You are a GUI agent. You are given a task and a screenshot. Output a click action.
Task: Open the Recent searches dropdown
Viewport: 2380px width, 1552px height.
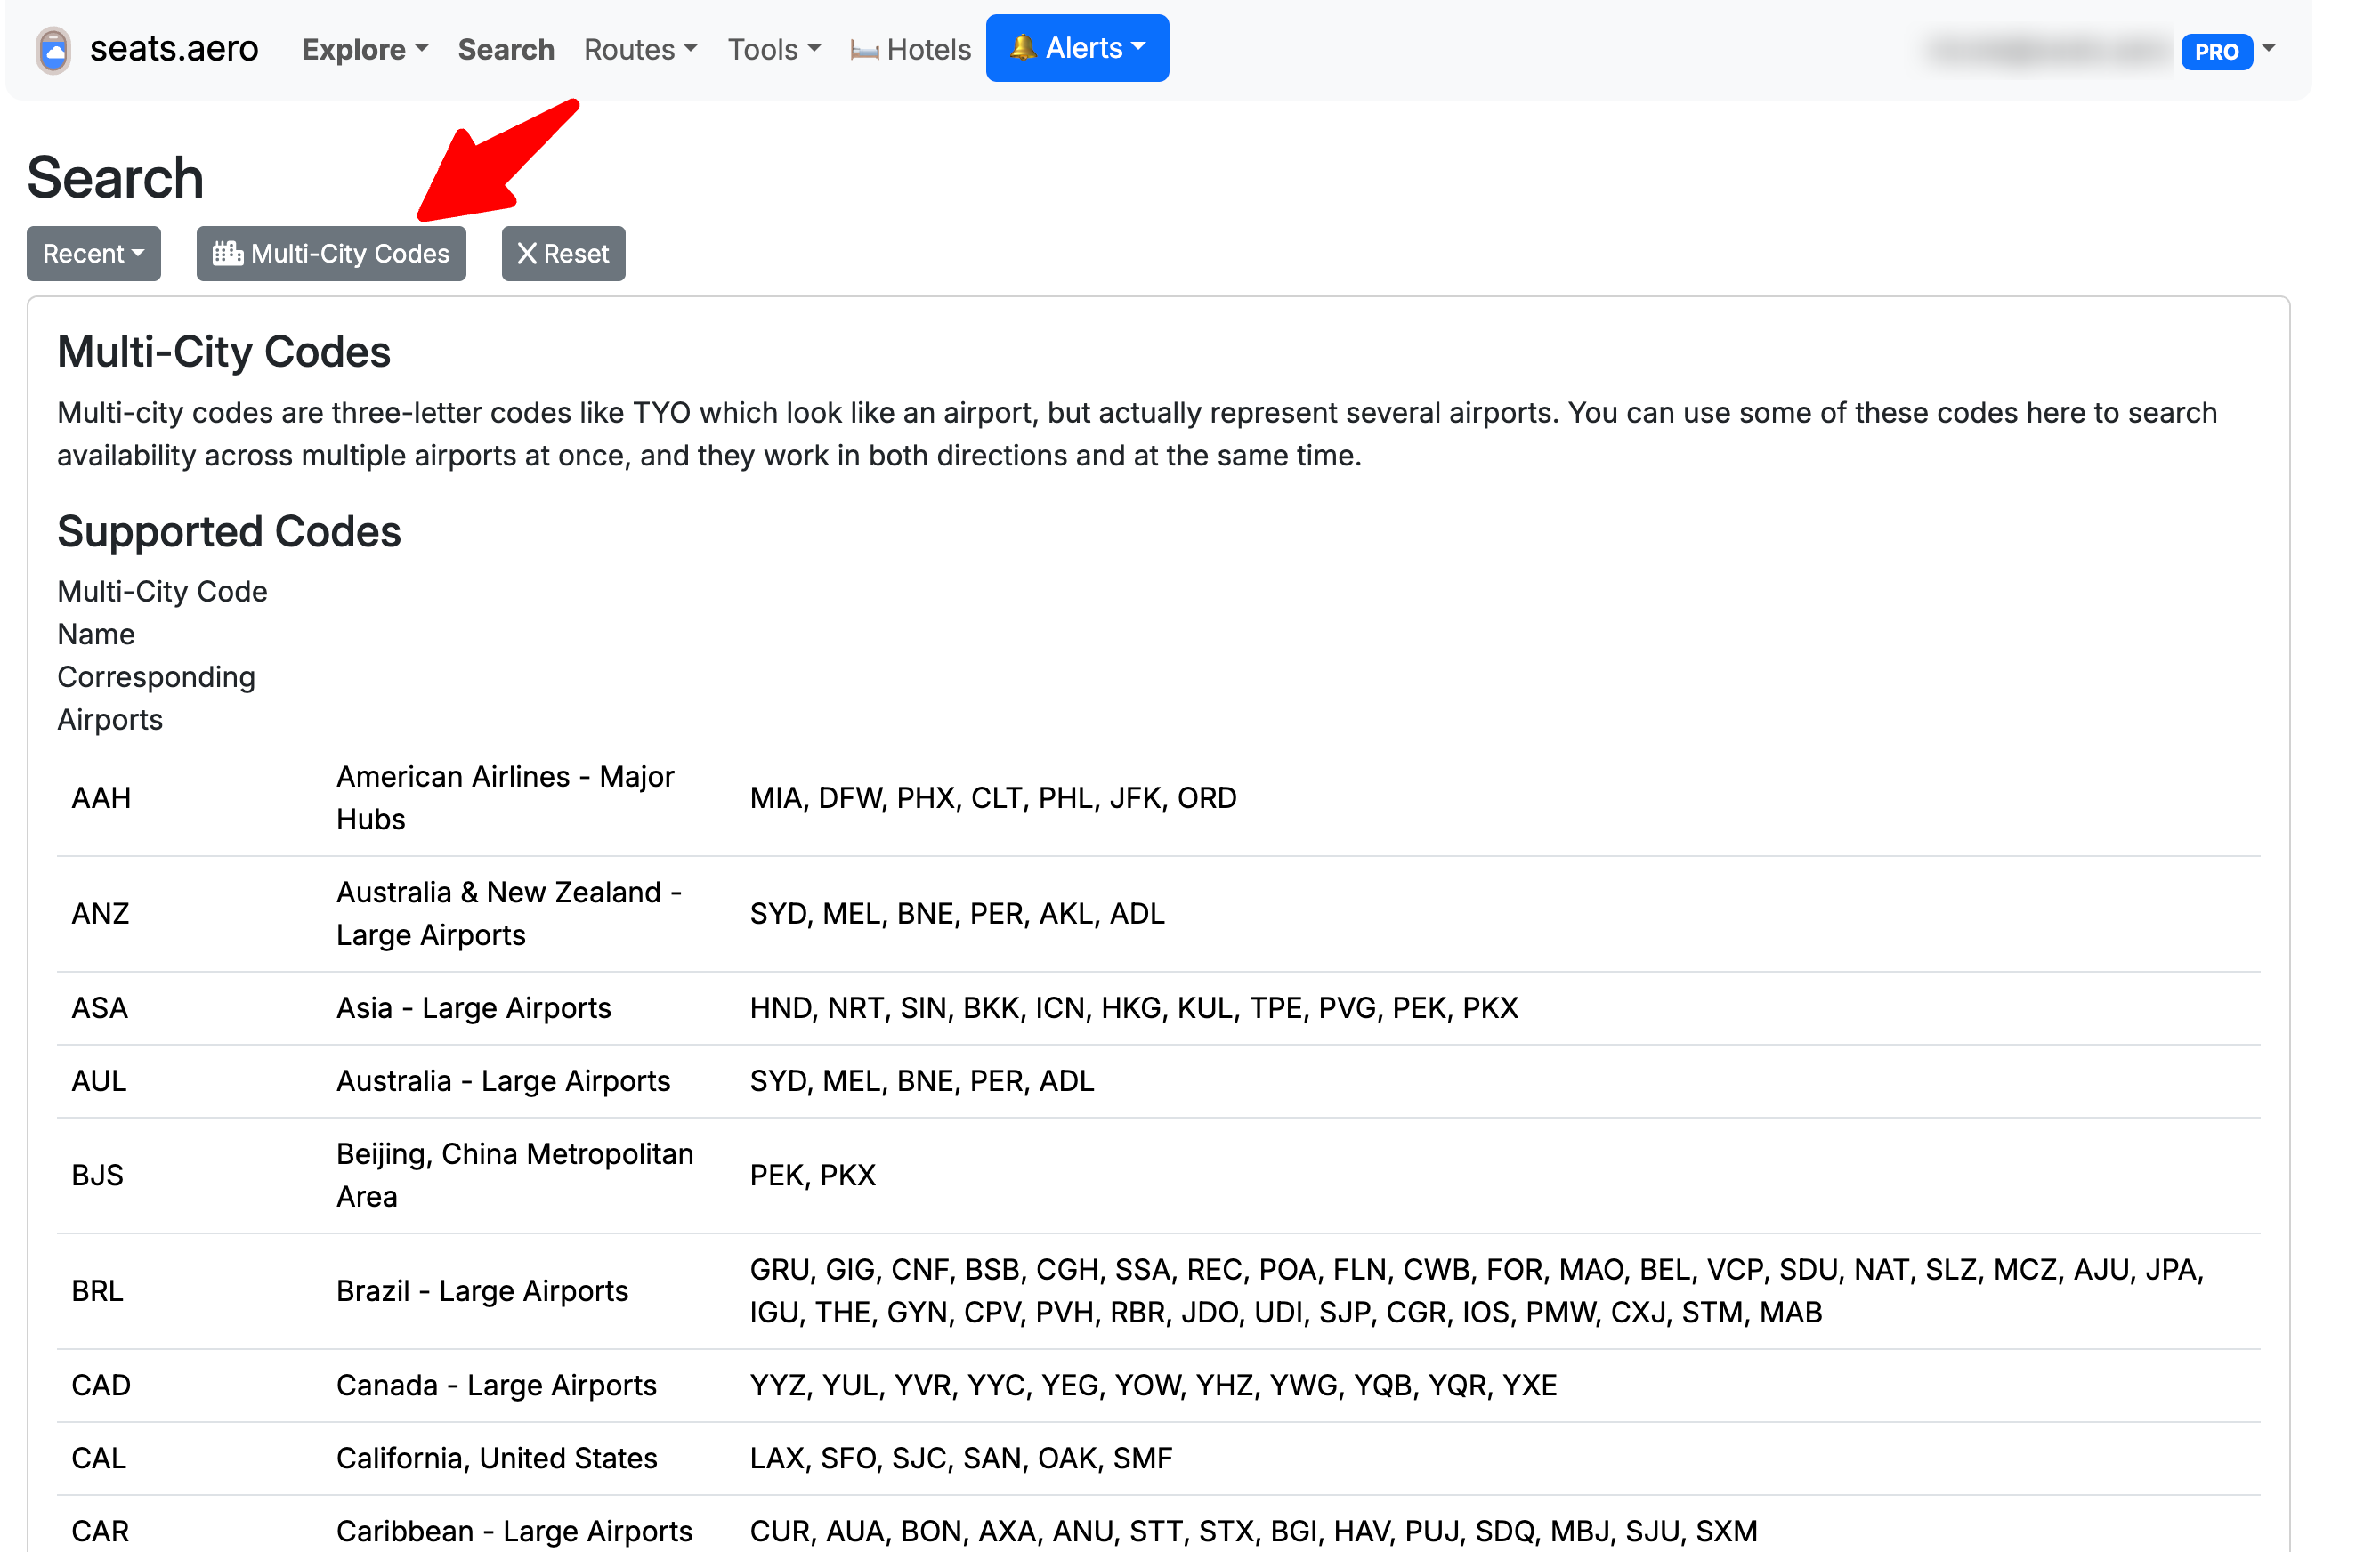click(x=94, y=254)
